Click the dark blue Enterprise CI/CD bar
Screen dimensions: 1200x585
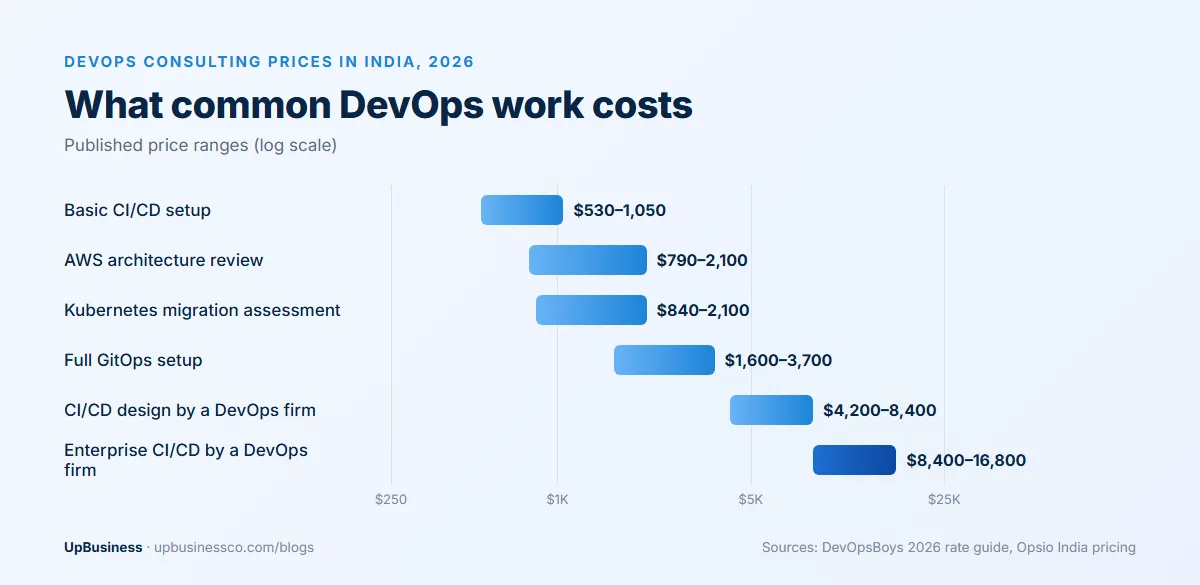[x=854, y=460]
